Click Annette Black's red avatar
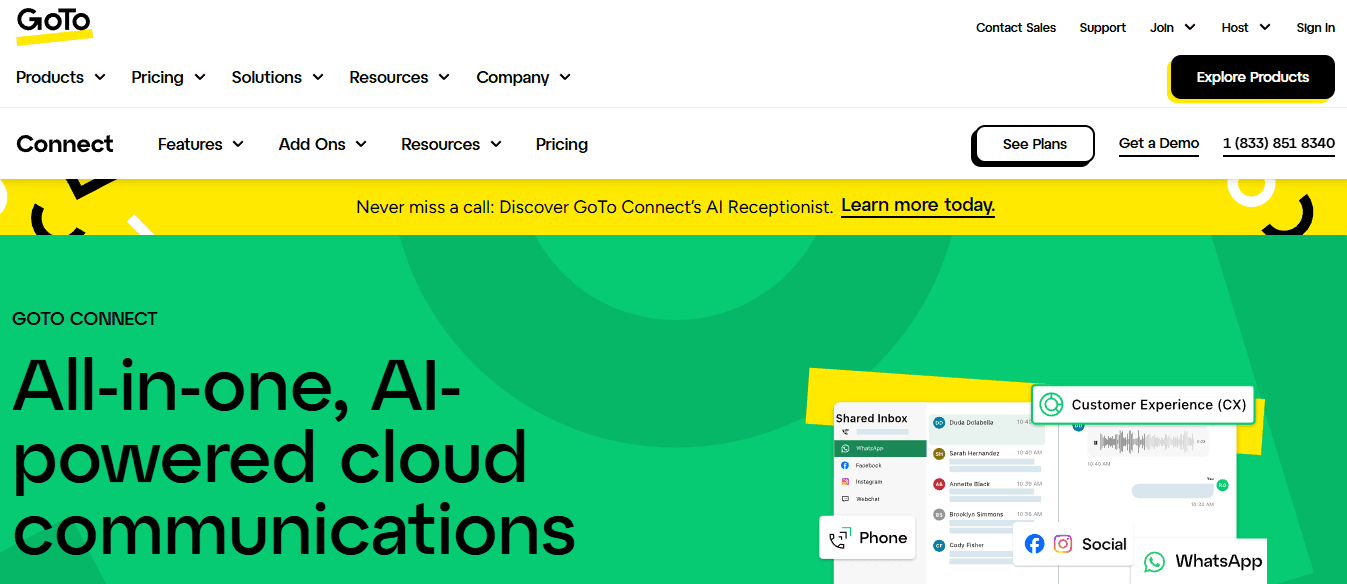This screenshot has width=1347, height=584. pos(939,484)
